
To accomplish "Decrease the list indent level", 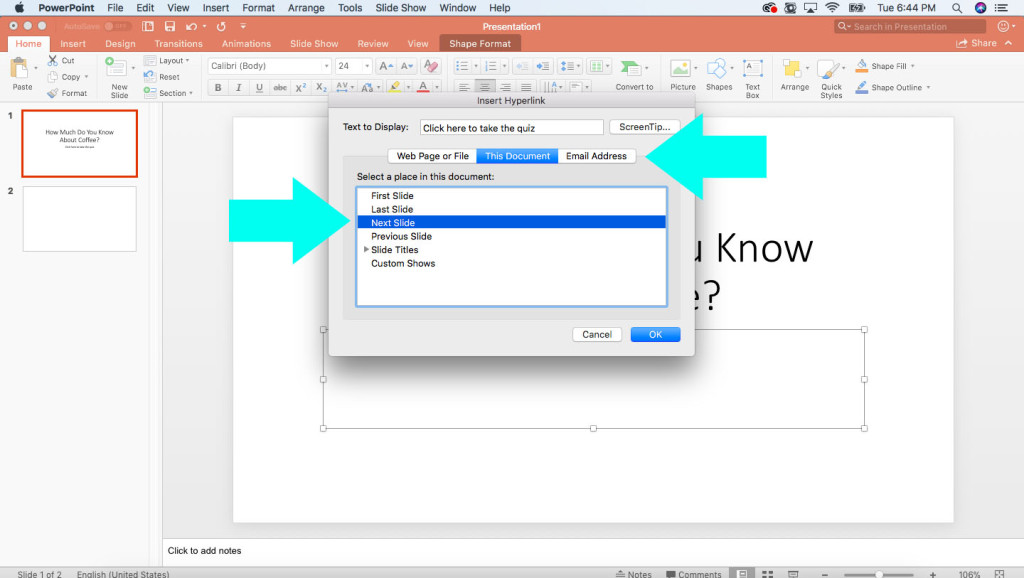I will point(522,66).
